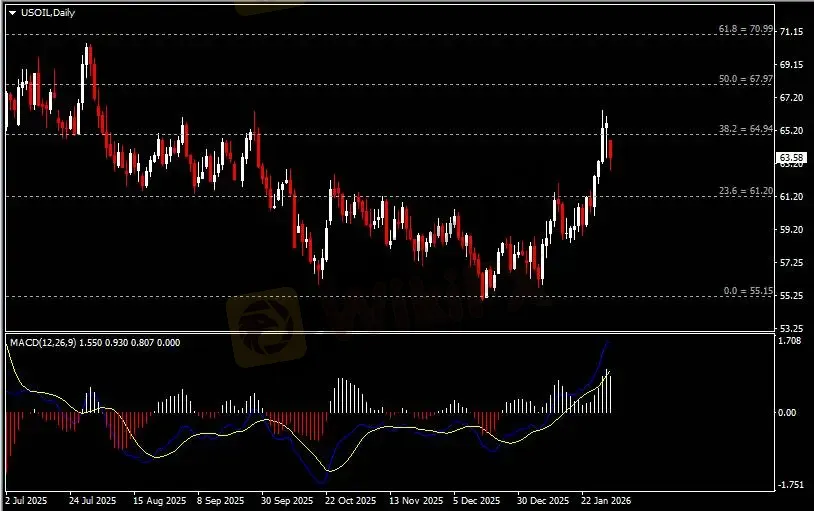Click the 5 Dec 2025 date label

pyautogui.click(x=476, y=501)
